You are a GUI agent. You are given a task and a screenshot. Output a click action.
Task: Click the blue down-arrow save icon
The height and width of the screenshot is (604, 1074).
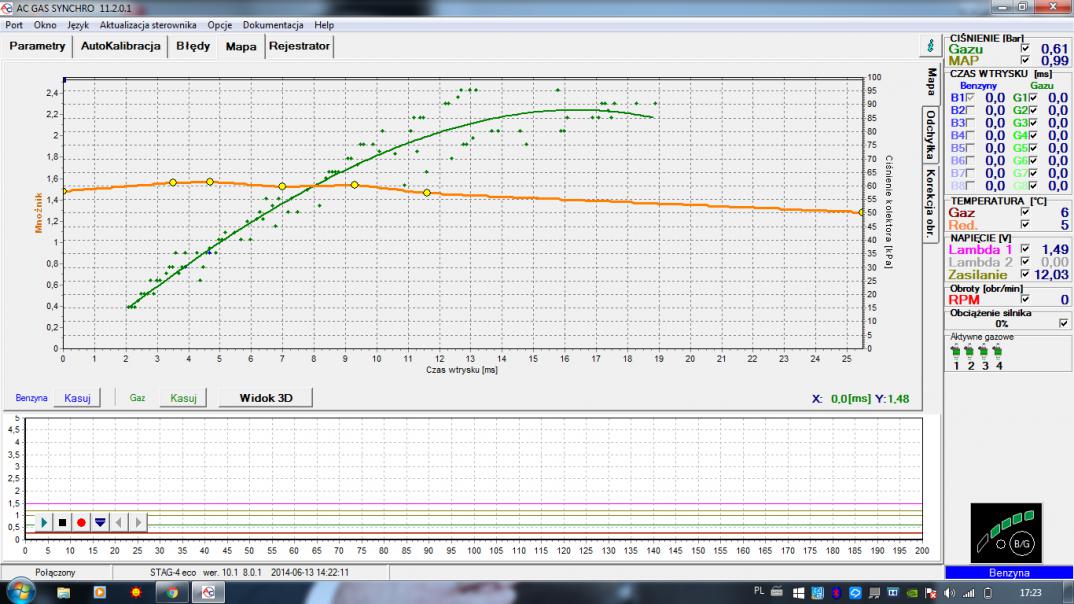click(x=99, y=522)
